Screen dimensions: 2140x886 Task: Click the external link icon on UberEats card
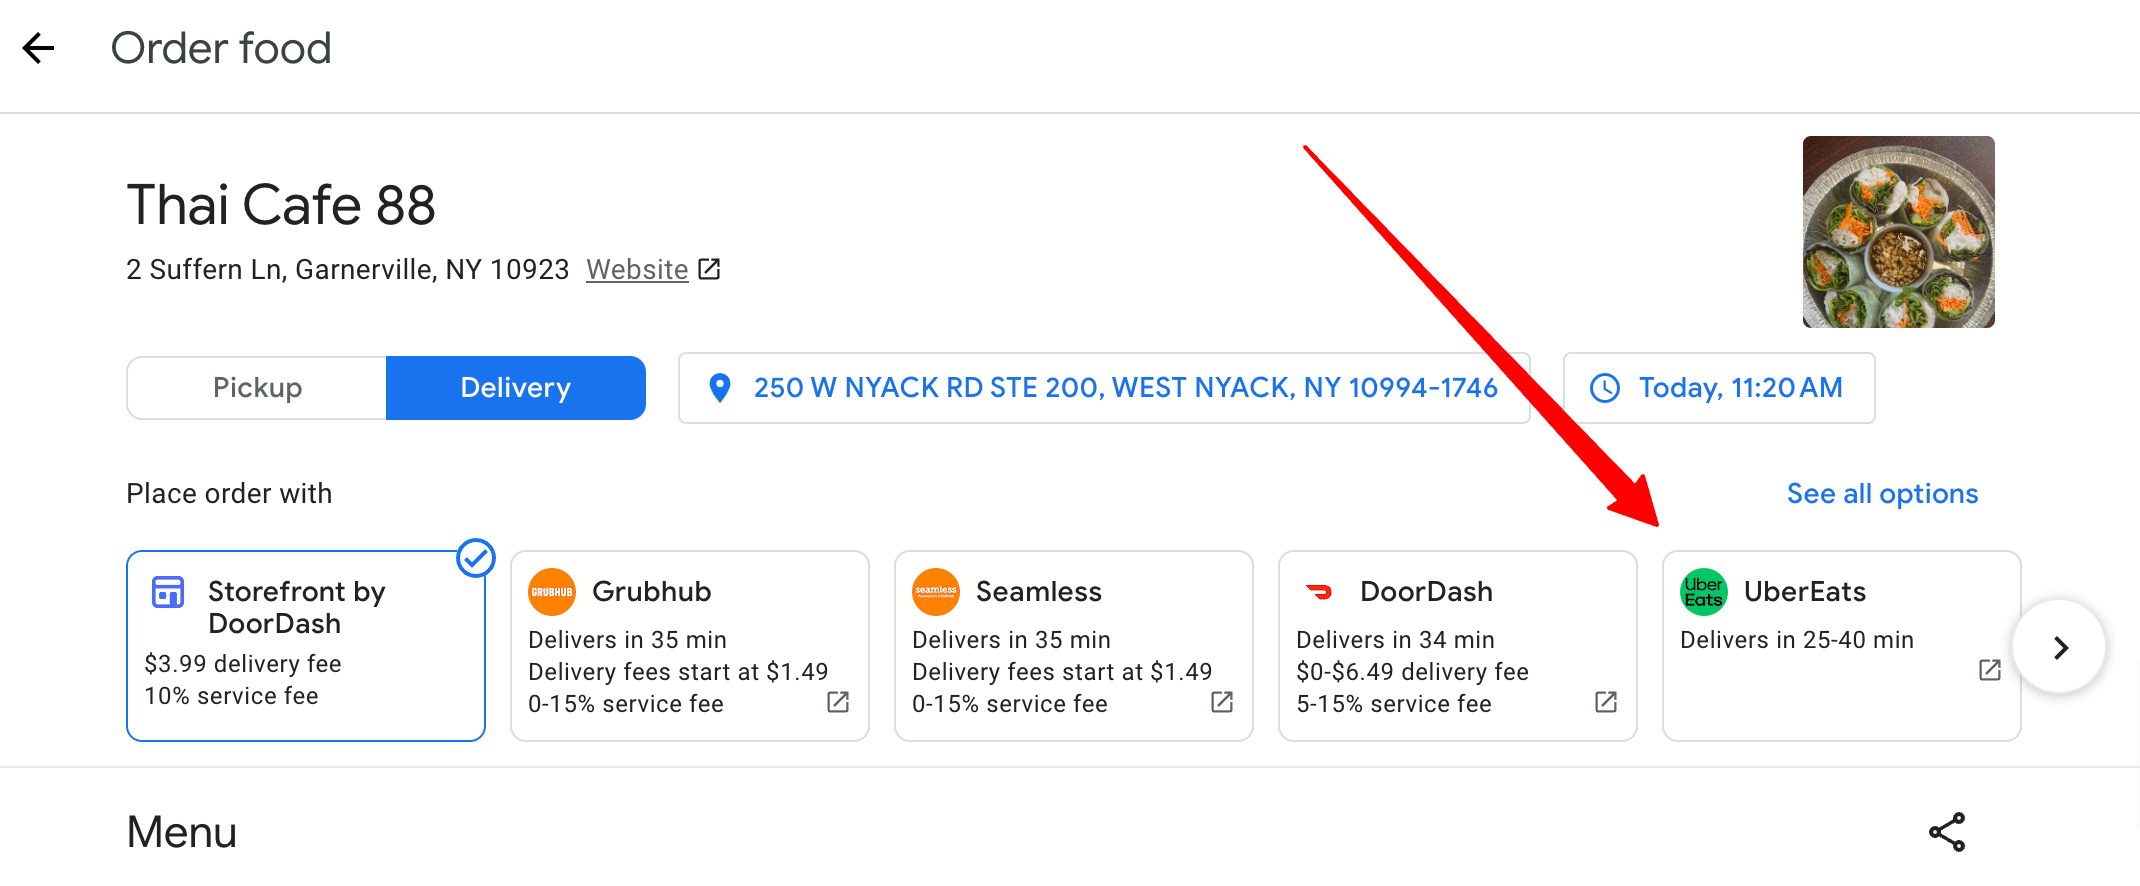click(x=1988, y=671)
